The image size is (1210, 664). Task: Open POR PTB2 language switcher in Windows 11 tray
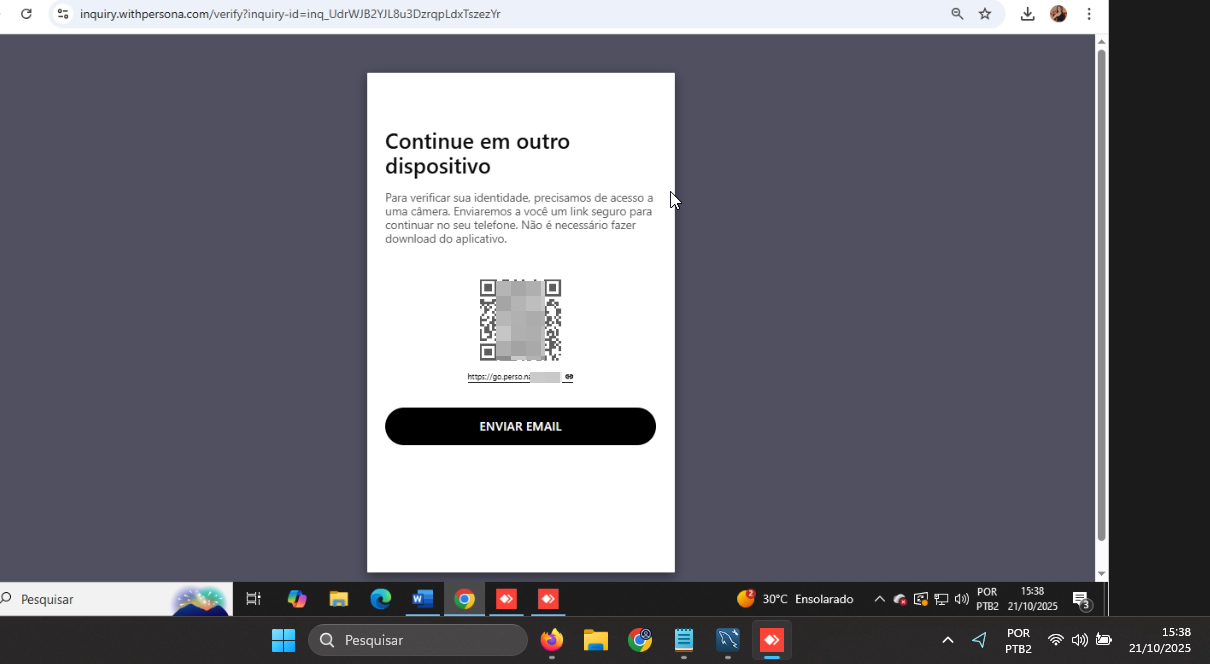(1018, 640)
